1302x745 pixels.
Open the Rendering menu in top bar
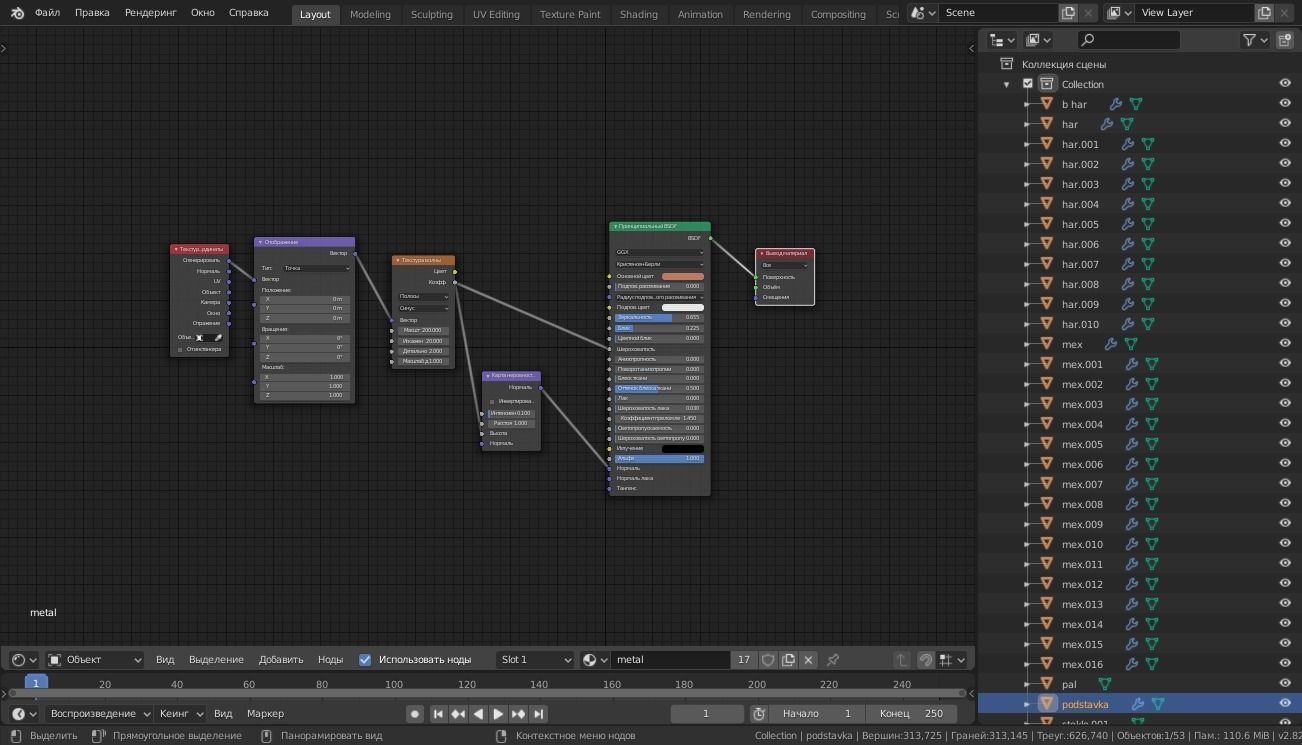tap(151, 13)
